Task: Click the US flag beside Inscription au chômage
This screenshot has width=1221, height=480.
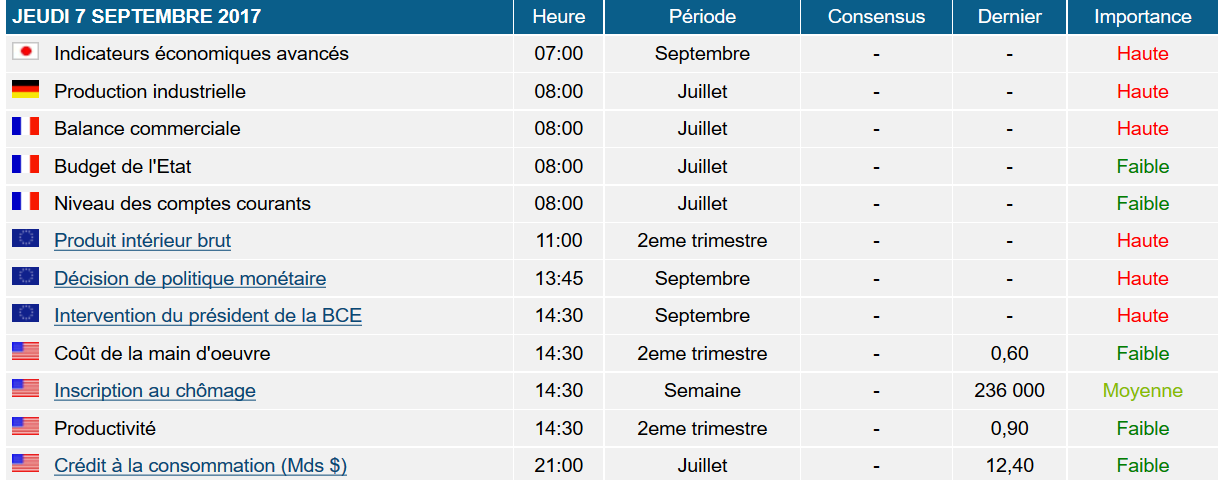Action: pos(25,389)
